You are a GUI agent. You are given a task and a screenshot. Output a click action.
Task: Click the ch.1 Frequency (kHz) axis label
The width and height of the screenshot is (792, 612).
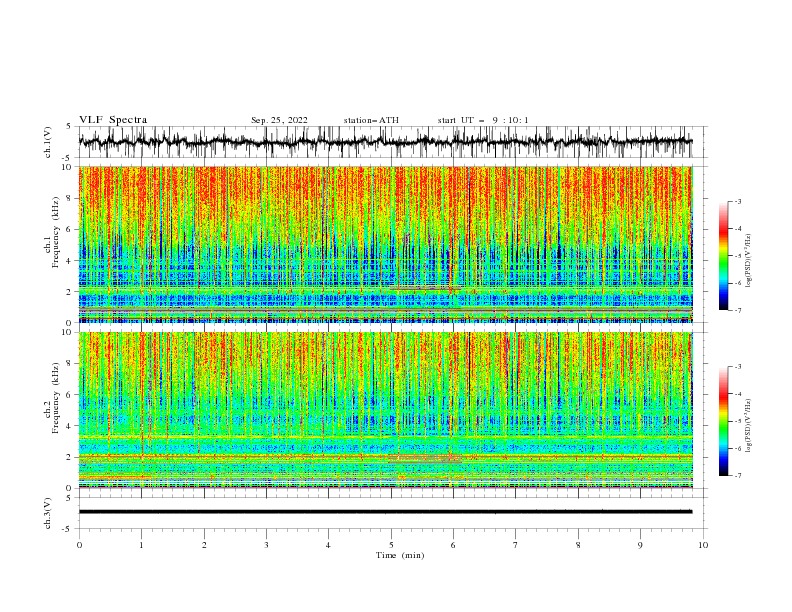click(52, 233)
